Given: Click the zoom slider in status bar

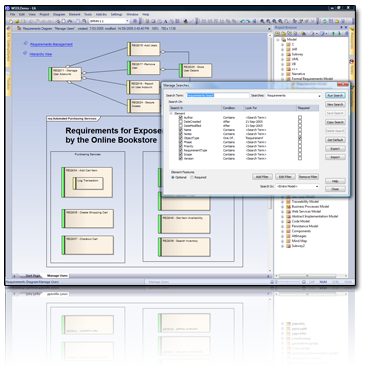Looking at the screenshot, I should pyautogui.click(x=289, y=282).
